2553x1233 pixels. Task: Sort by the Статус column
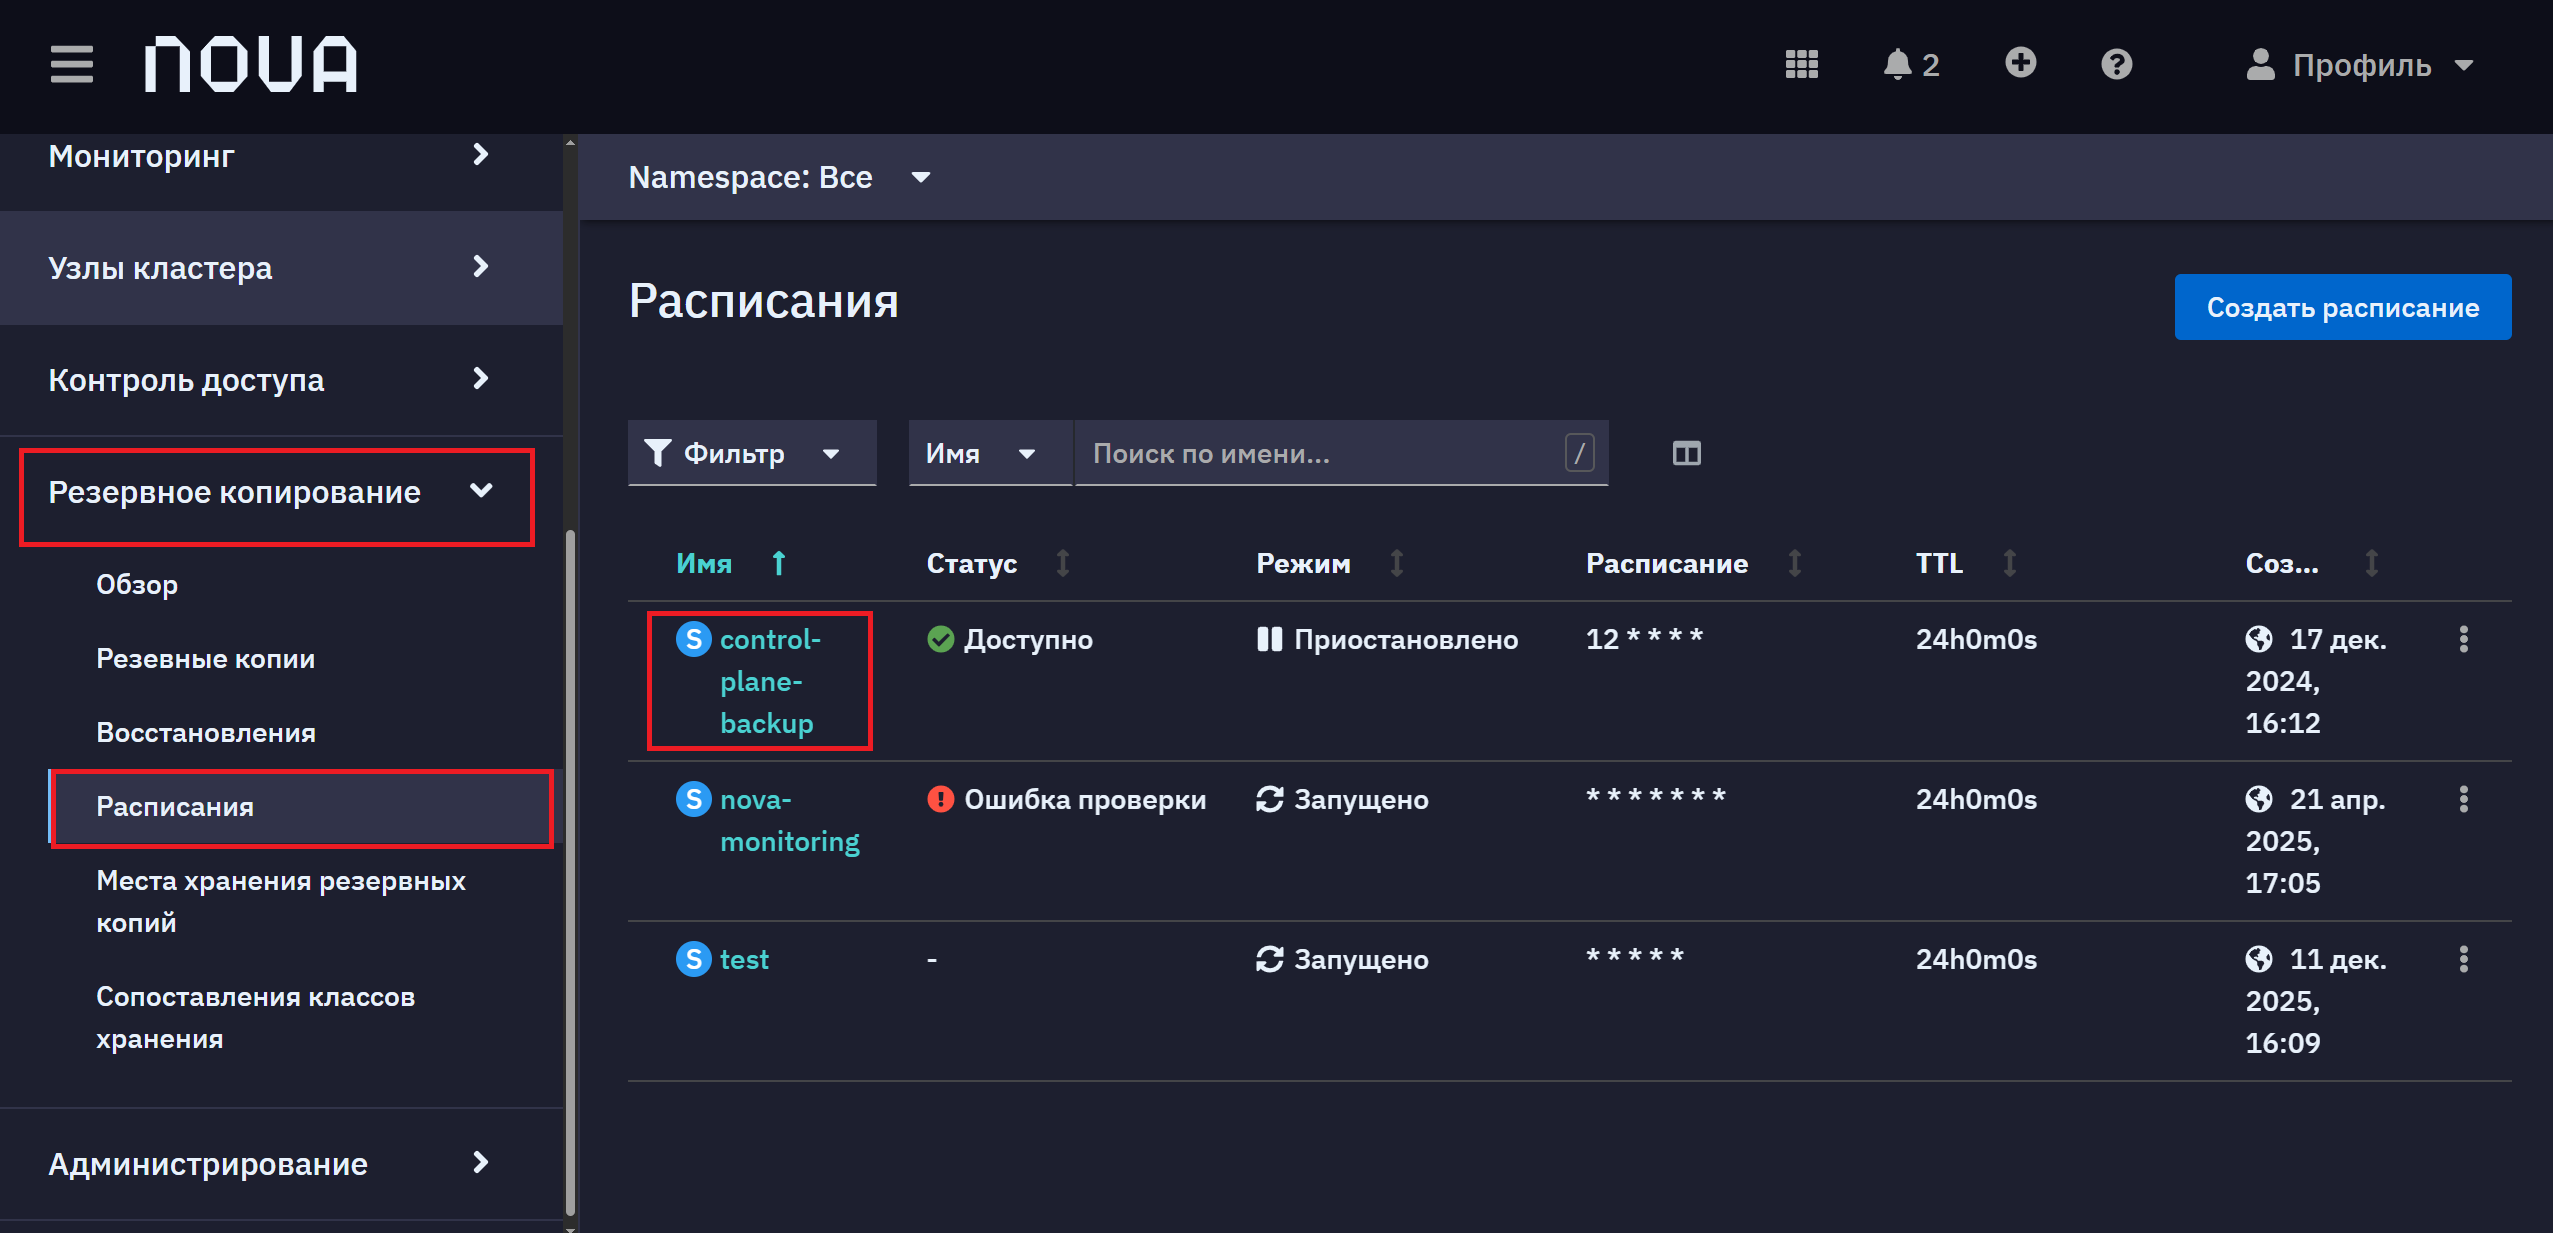(x=997, y=563)
